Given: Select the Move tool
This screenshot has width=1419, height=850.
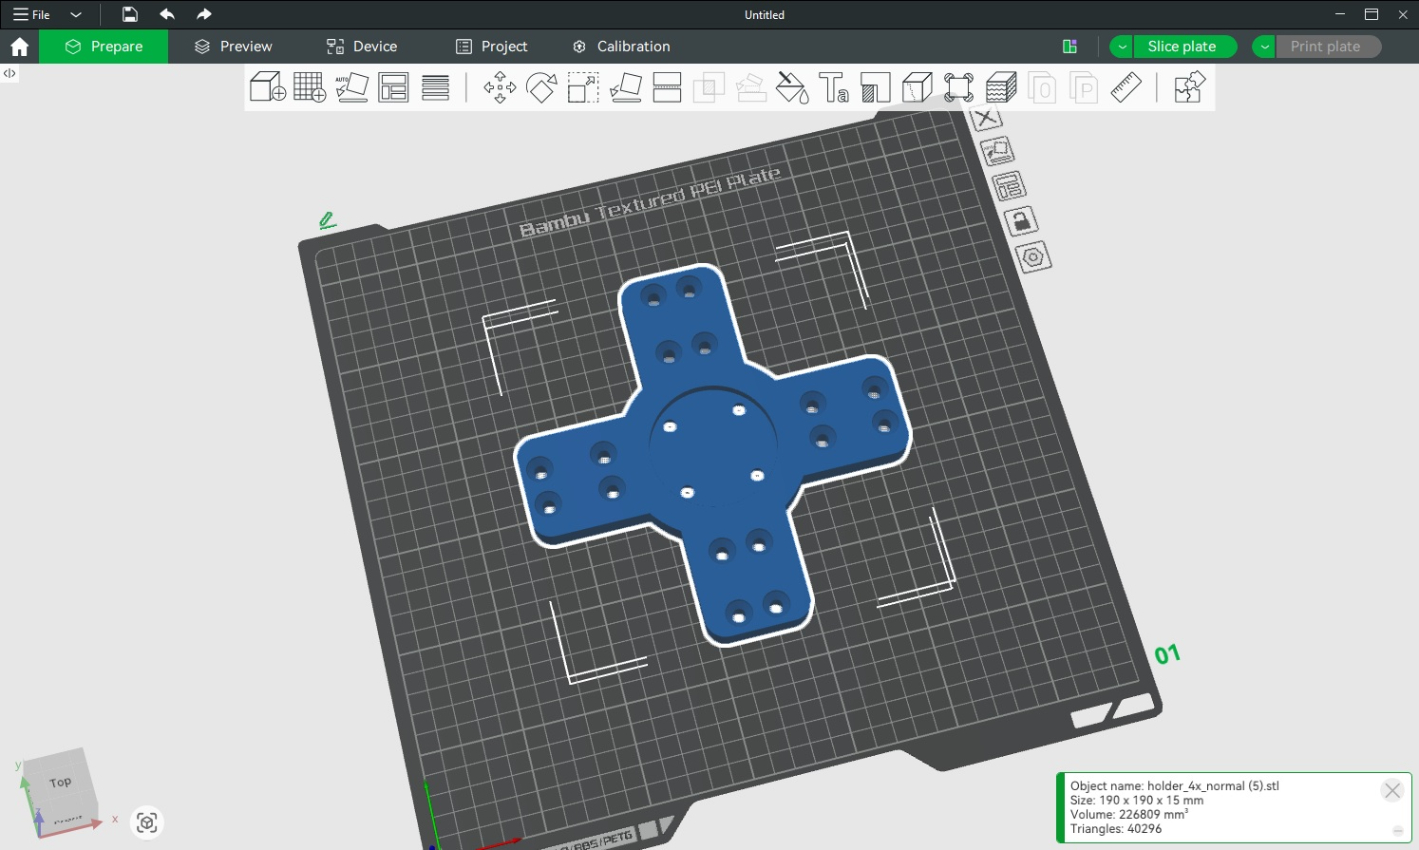Looking at the screenshot, I should click(x=499, y=88).
